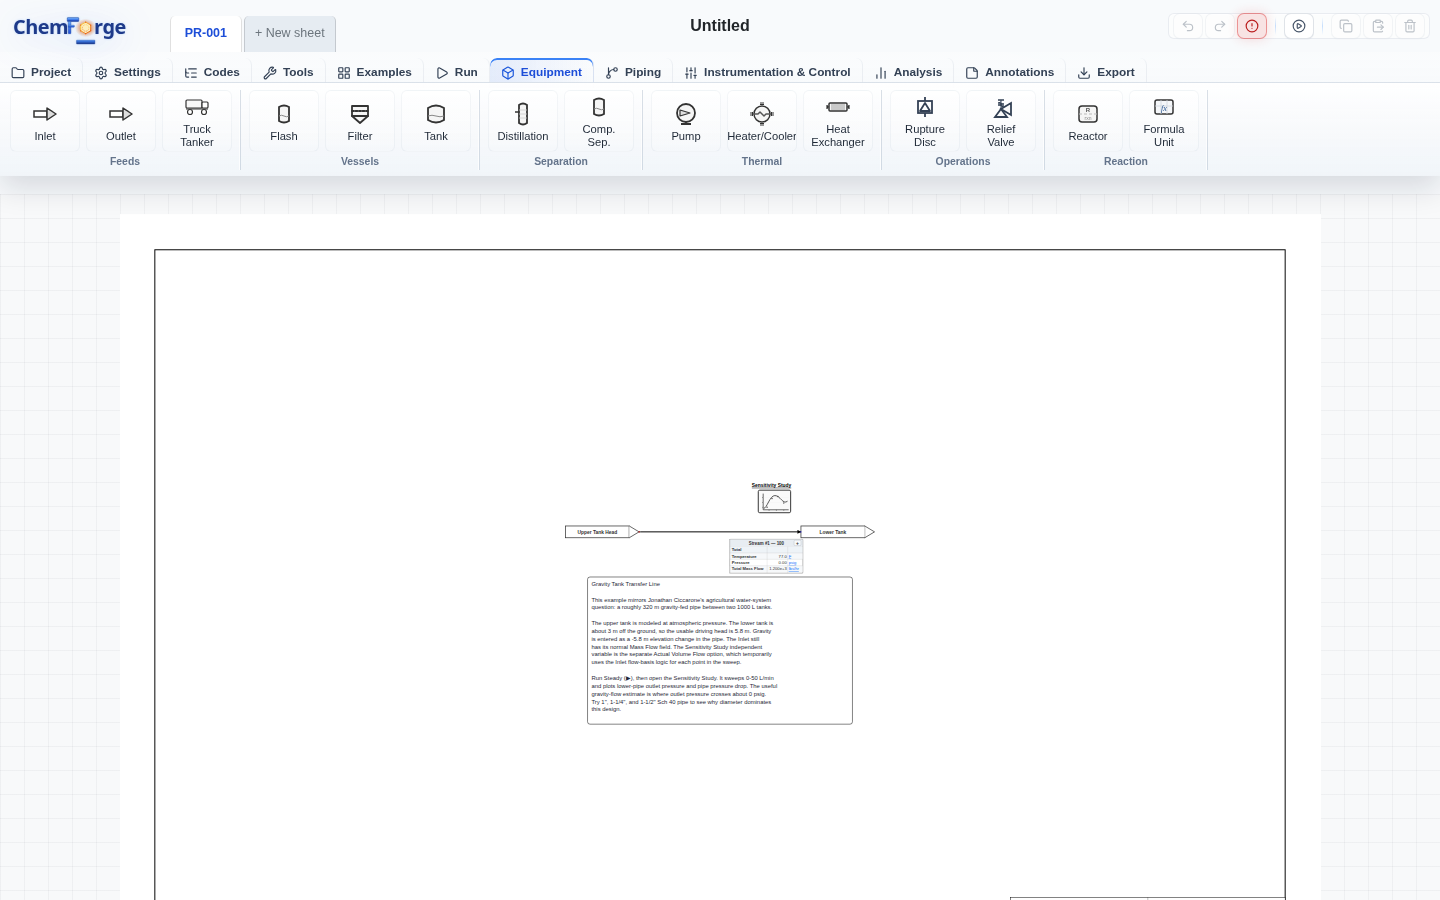This screenshot has width=1440, height=900.
Task: Insert an Inlet feed
Action: coord(45,121)
